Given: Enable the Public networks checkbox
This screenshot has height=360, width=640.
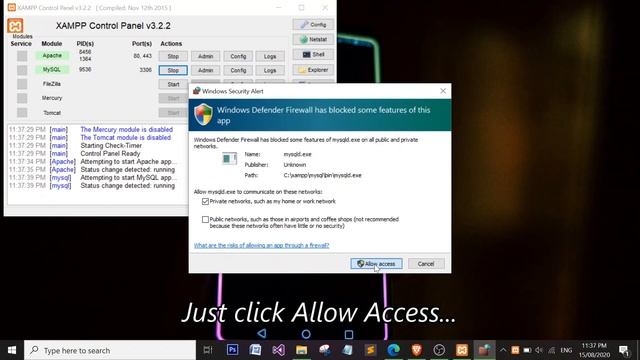Looking at the screenshot, I should pos(205,220).
